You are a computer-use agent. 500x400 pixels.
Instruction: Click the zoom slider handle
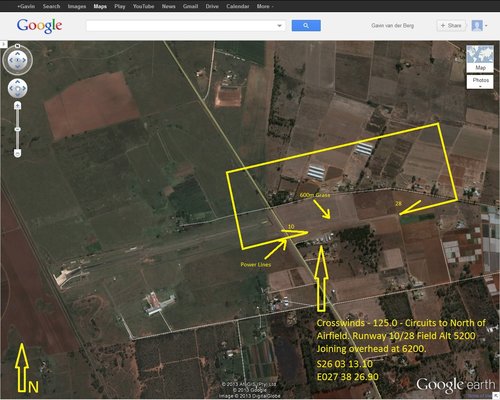17,129
